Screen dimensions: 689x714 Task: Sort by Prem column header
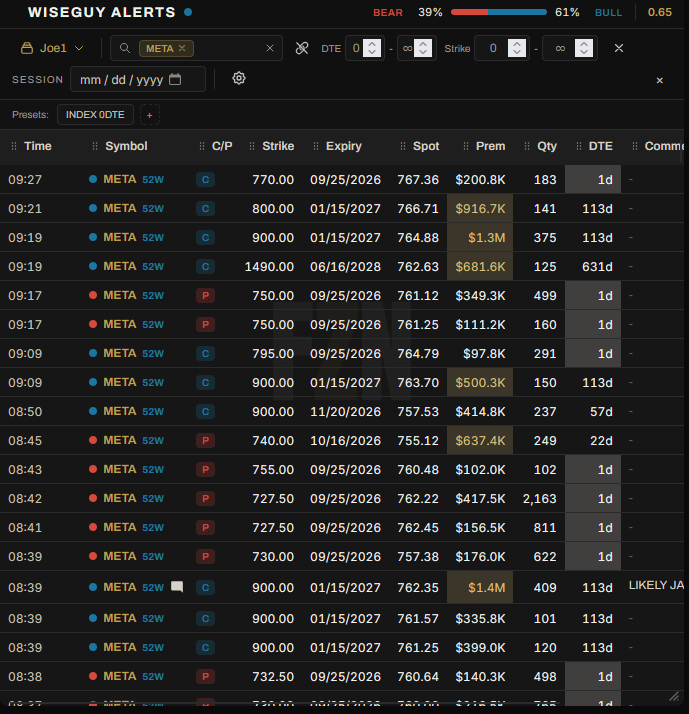click(x=490, y=146)
